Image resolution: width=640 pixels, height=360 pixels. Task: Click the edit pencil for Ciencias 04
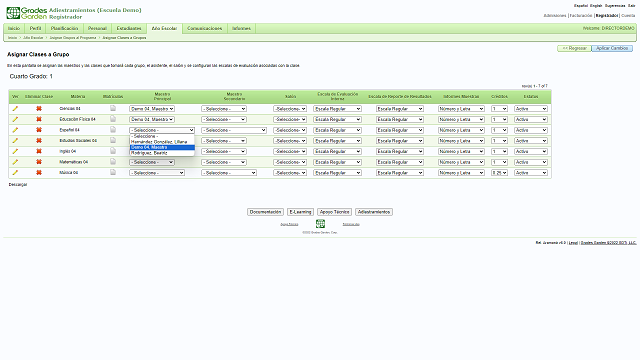pos(15,109)
